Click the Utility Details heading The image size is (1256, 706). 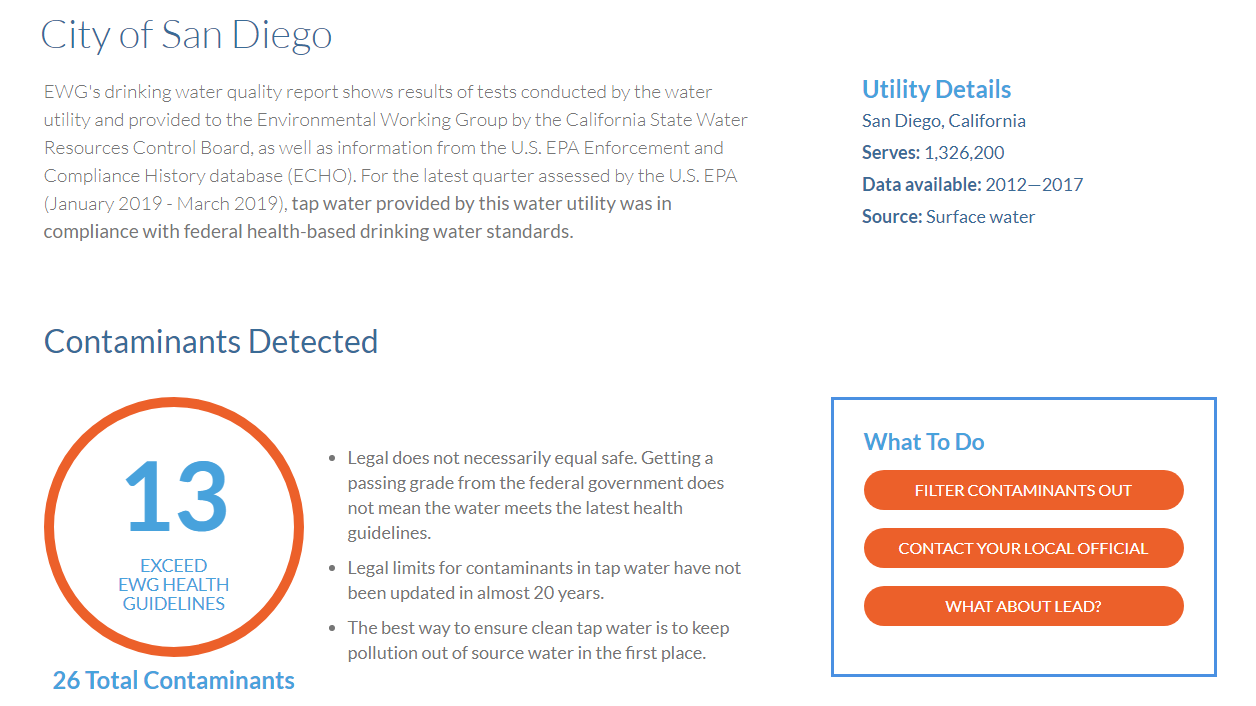coord(936,90)
